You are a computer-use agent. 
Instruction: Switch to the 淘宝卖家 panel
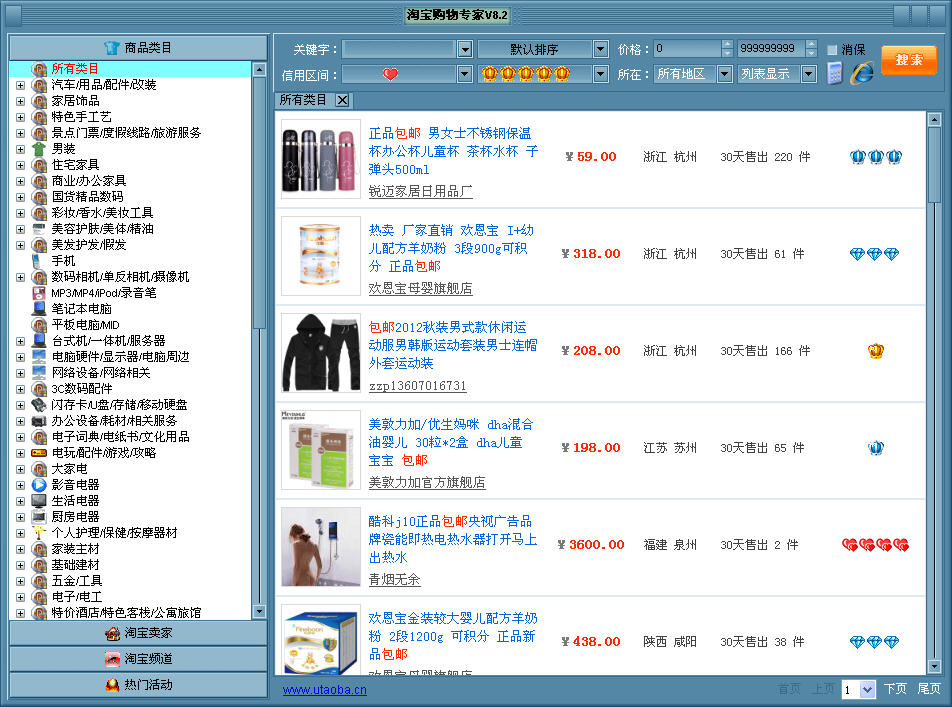138,633
